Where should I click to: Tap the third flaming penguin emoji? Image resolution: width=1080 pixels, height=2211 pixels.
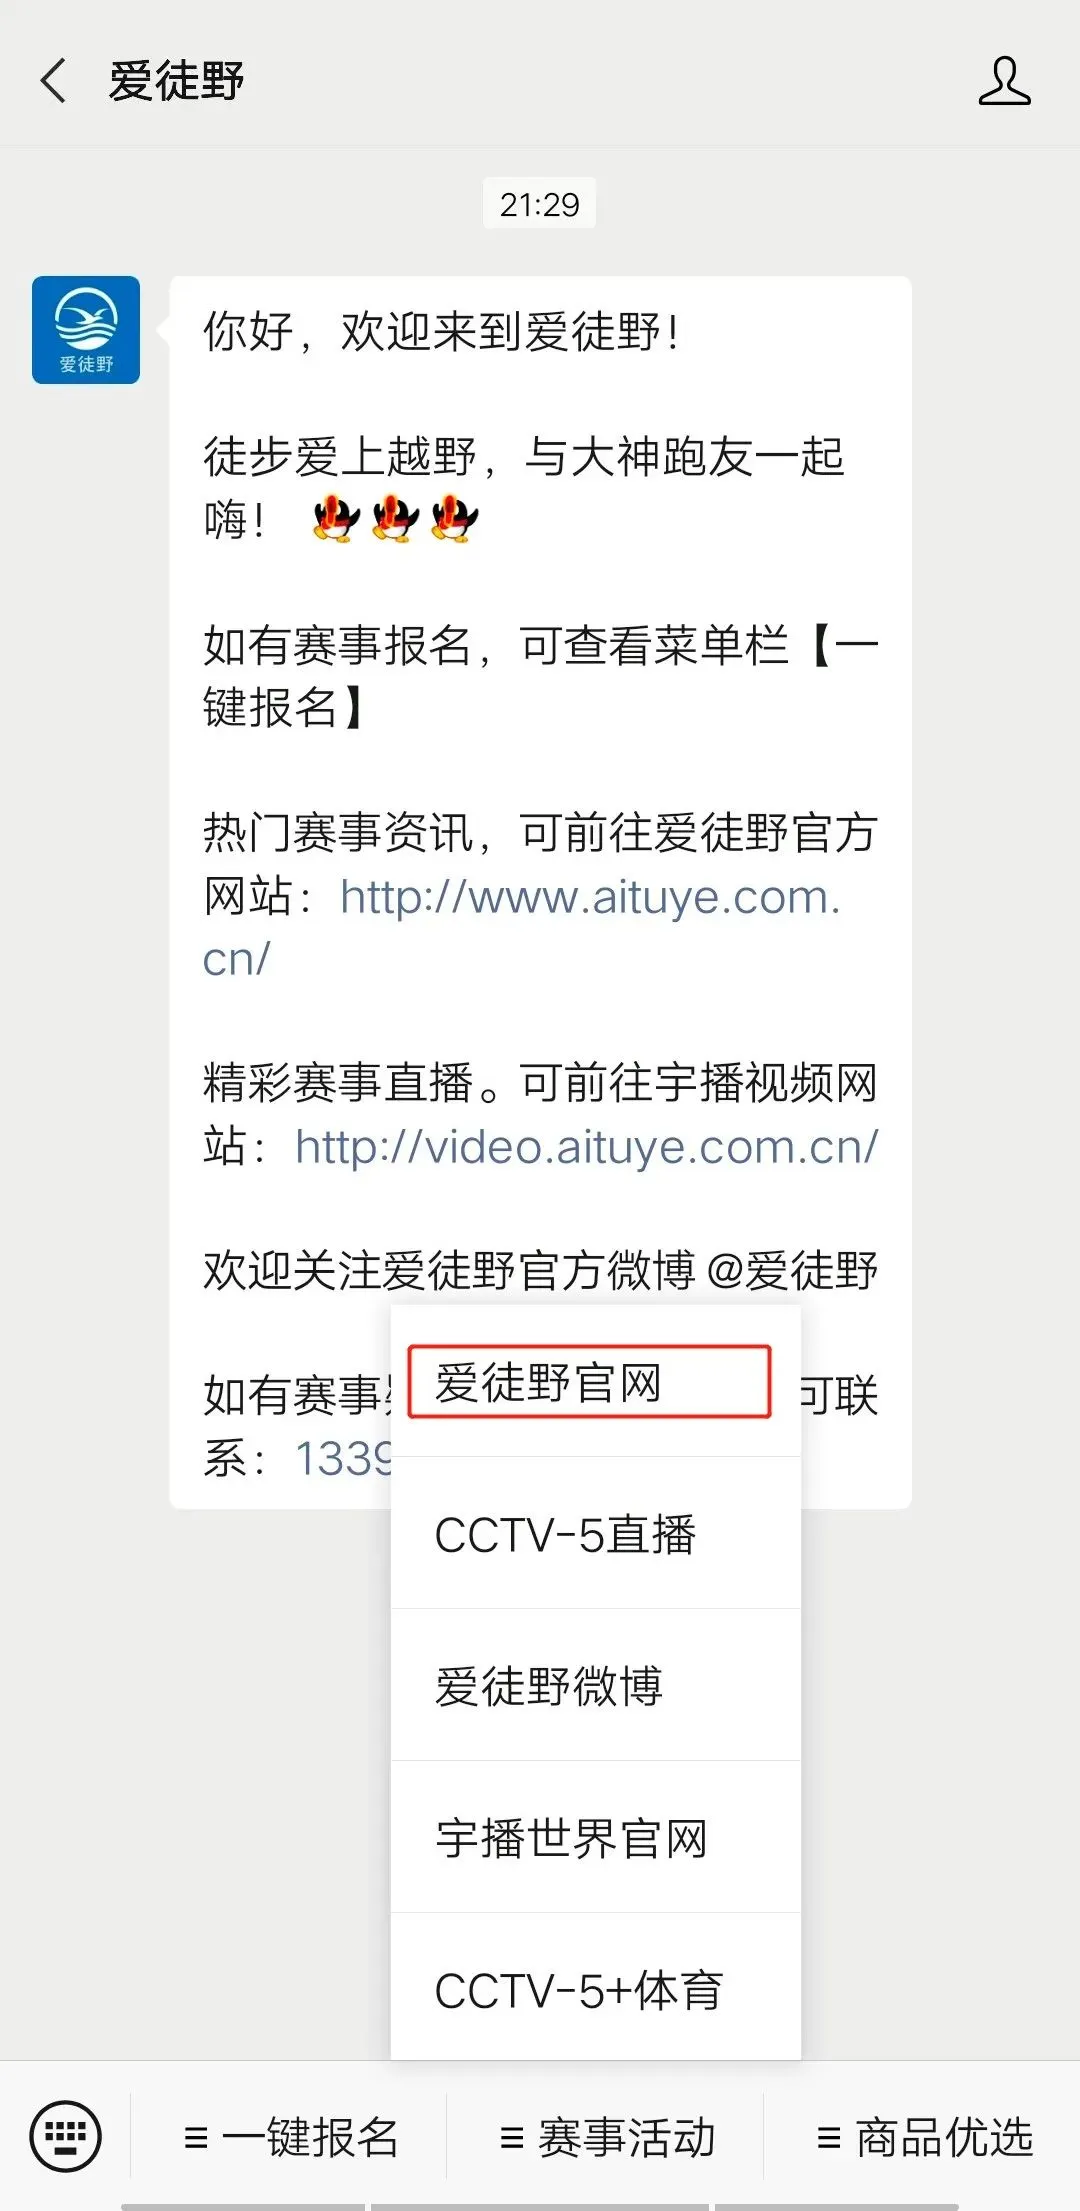455,519
